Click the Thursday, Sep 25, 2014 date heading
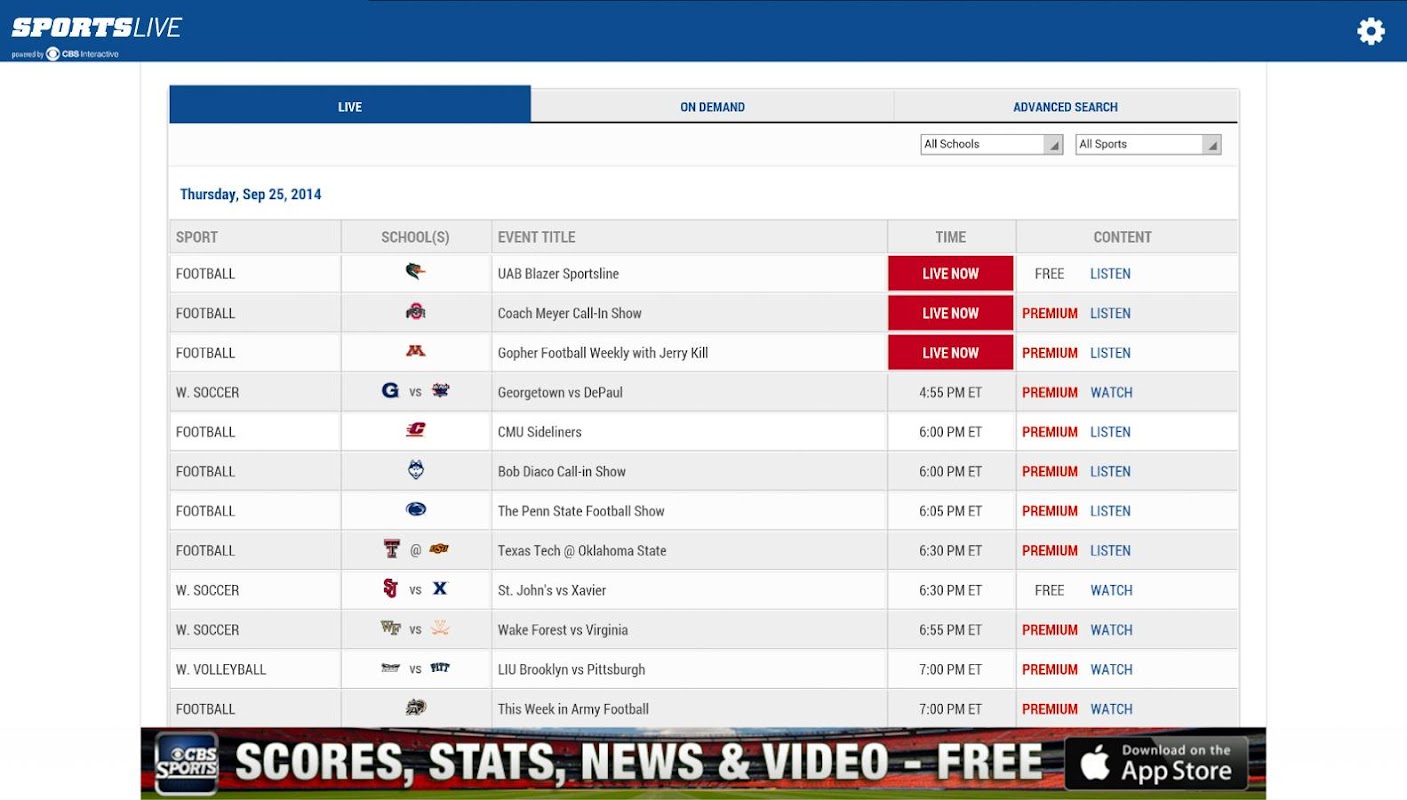The image size is (1407, 800). (x=251, y=194)
